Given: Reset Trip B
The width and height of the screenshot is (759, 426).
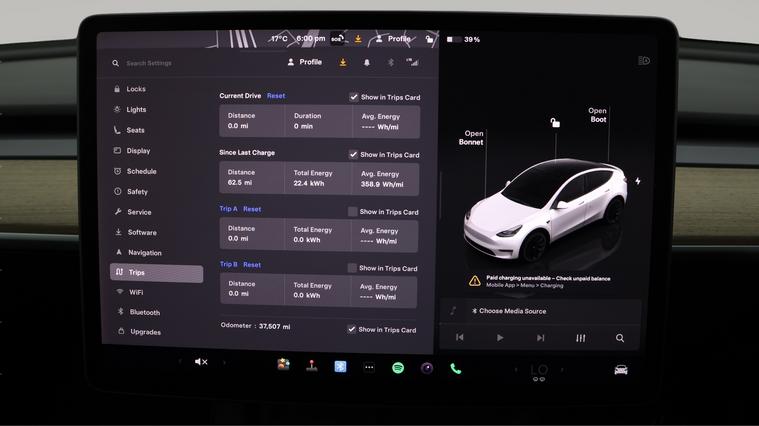Looking at the screenshot, I should point(252,265).
